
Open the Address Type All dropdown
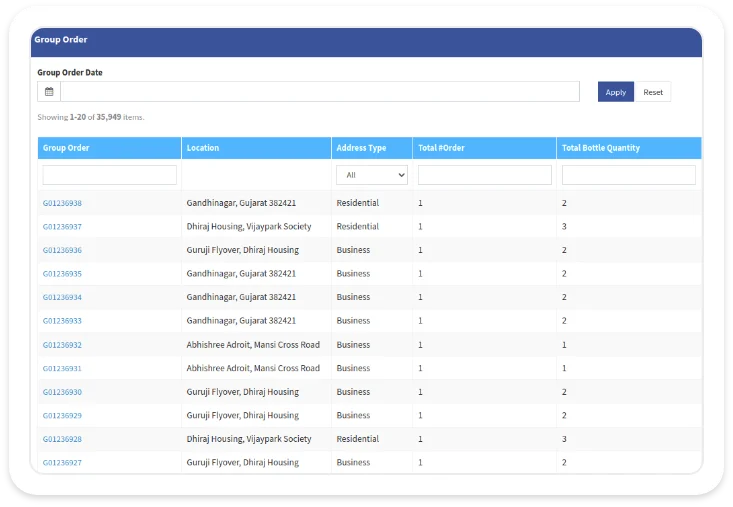372,175
